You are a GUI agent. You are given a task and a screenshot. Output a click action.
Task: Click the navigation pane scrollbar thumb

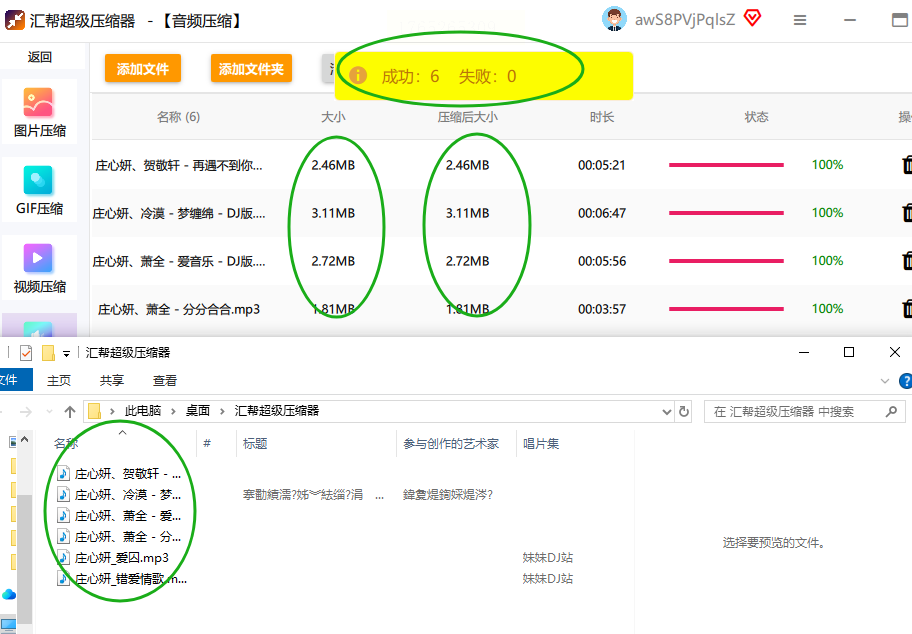coord(24,561)
